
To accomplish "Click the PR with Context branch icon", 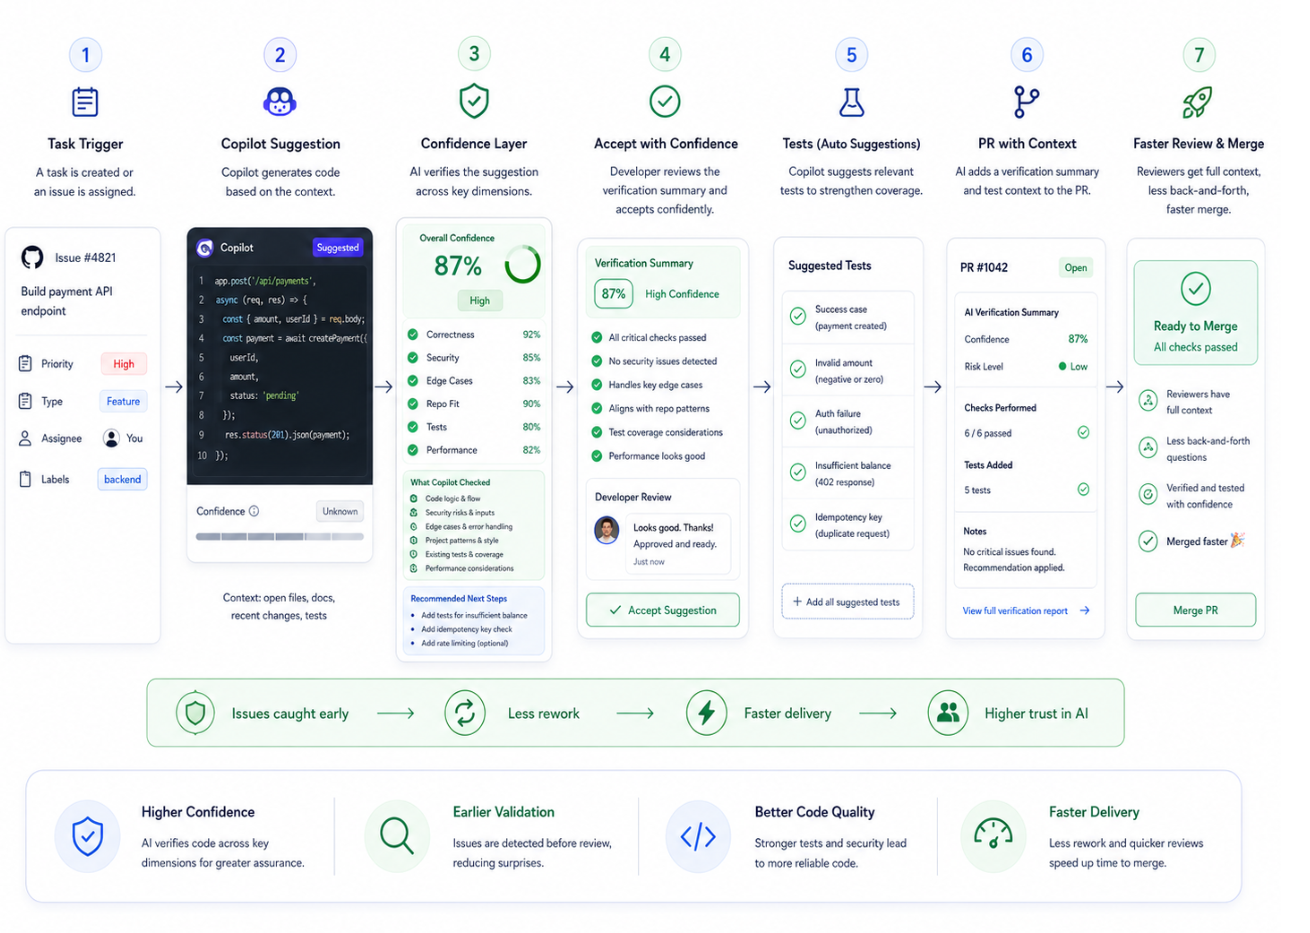I will click(1026, 101).
